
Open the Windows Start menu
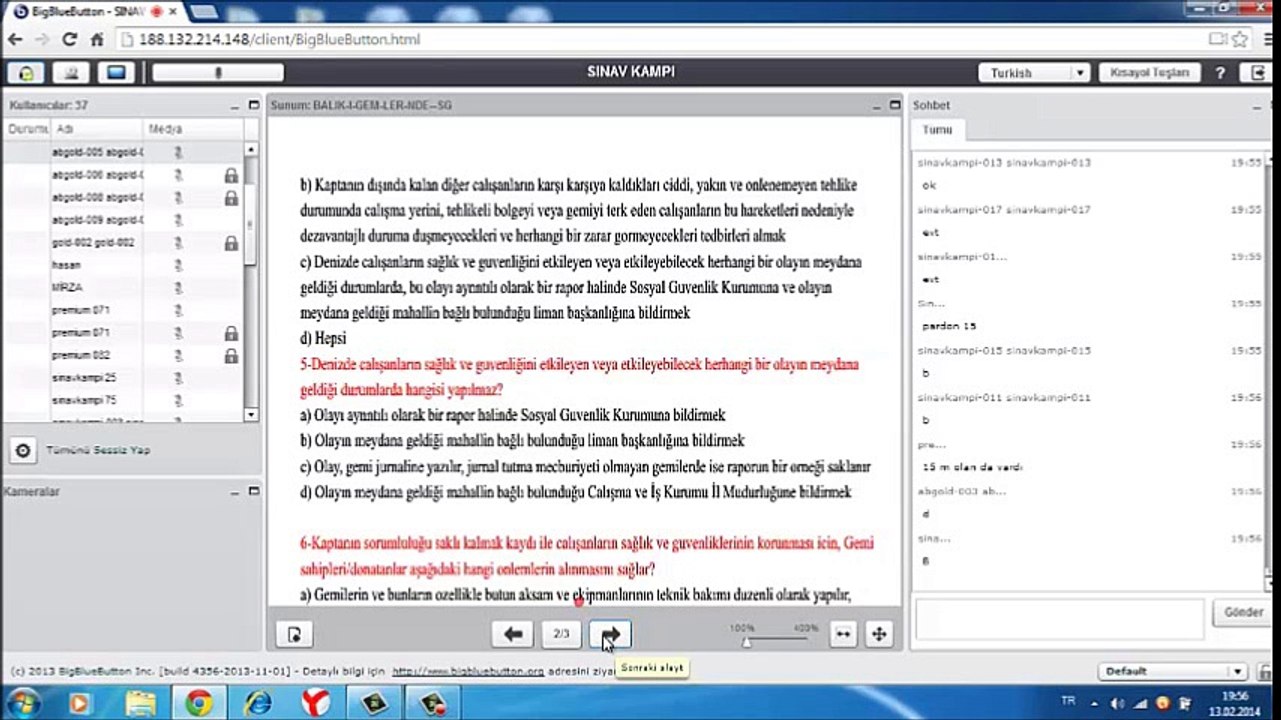tap(24, 703)
